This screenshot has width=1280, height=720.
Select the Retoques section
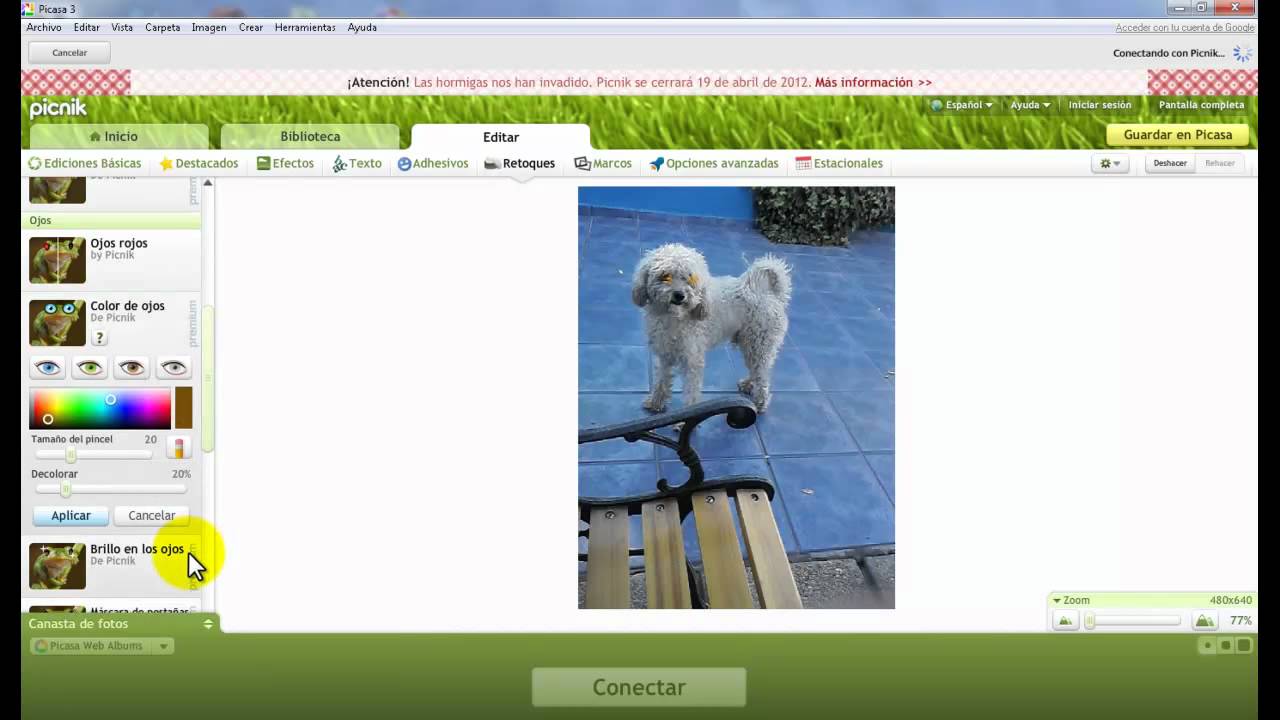click(520, 163)
